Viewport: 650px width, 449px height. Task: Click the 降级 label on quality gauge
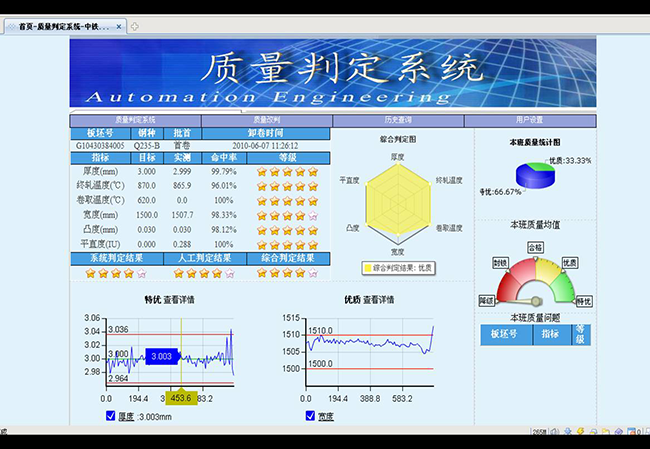click(486, 301)
